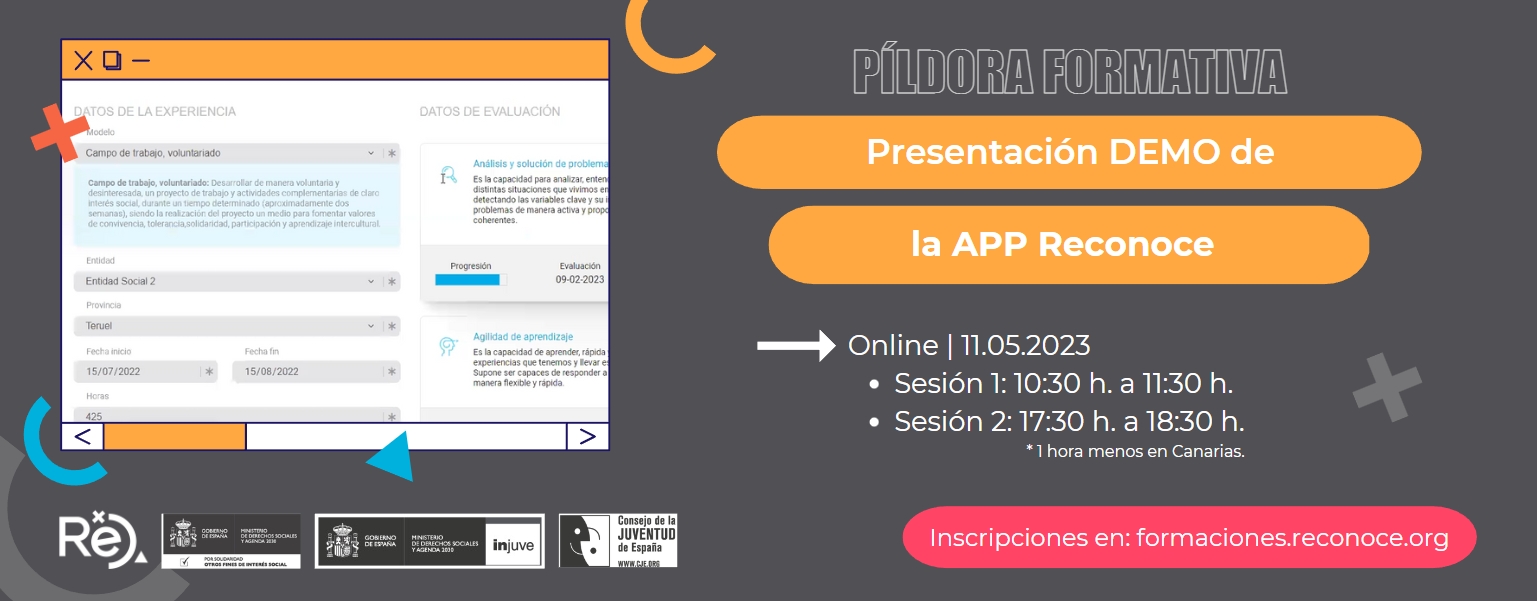Open the Modelo dropdown chevron
Viewport: 1537px width, 601px height.
point(371,153)
